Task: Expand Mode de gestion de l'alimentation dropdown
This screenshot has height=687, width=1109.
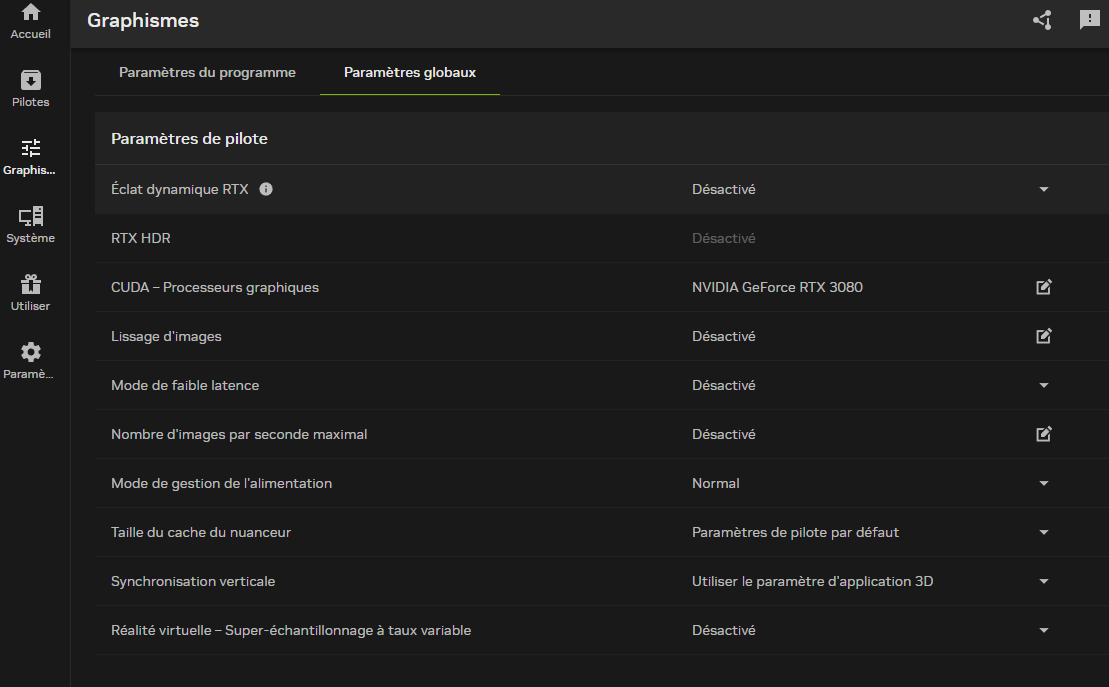Action: click(x=1043, y=484)
